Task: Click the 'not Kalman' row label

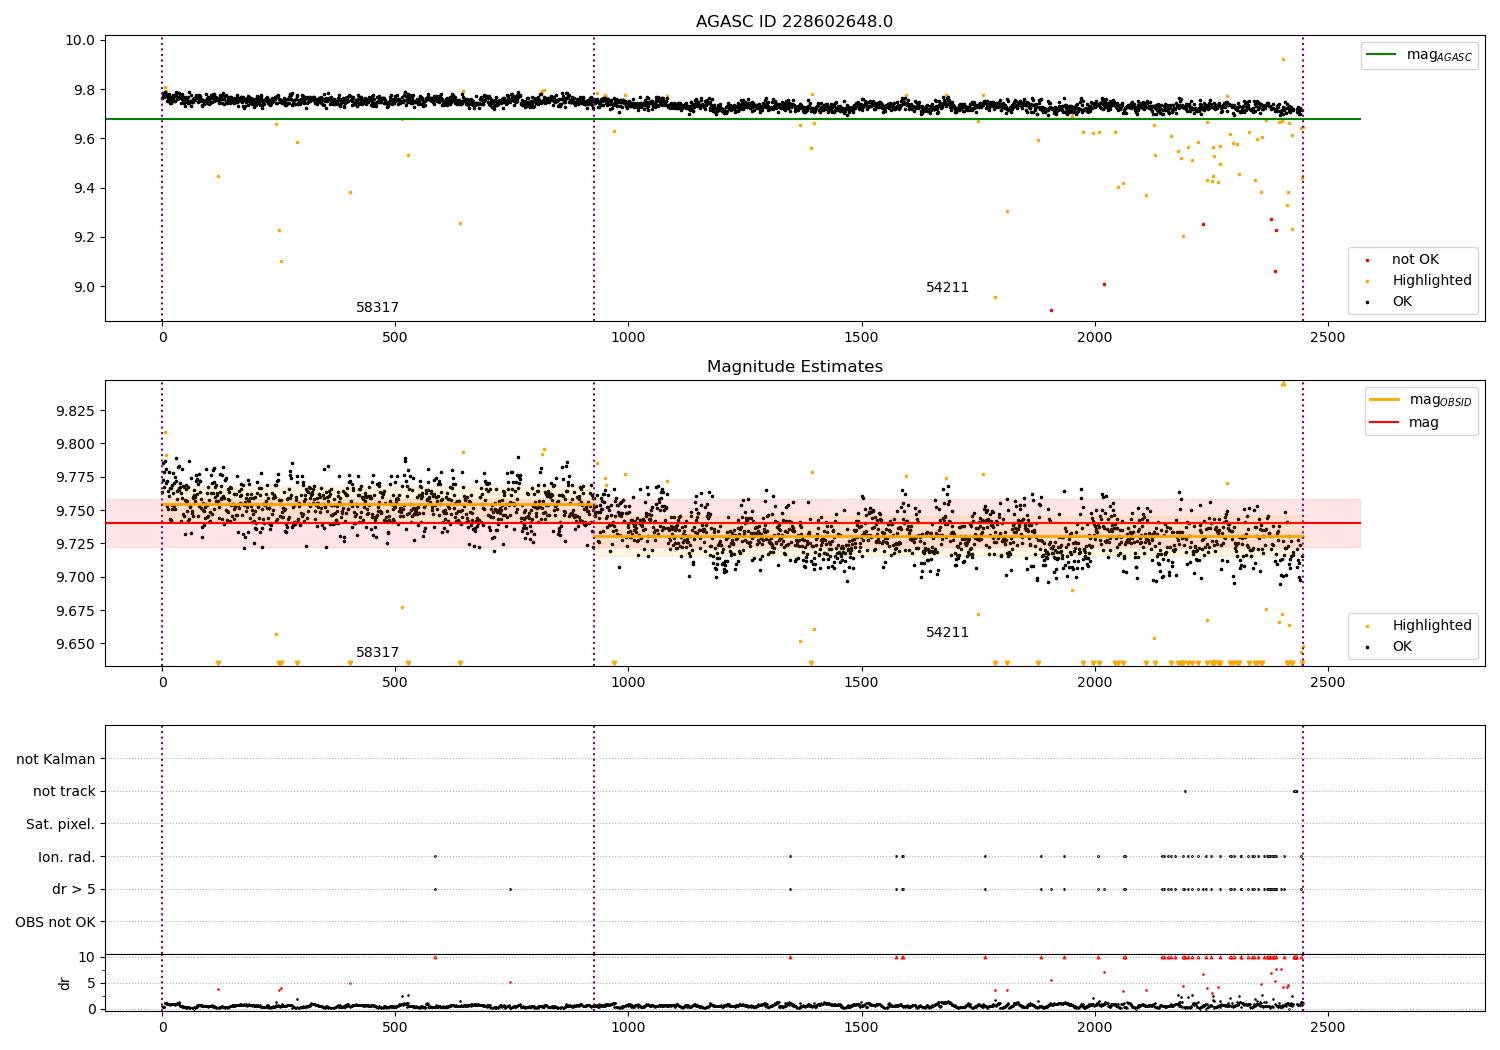Action: click(x=56, y=759)
